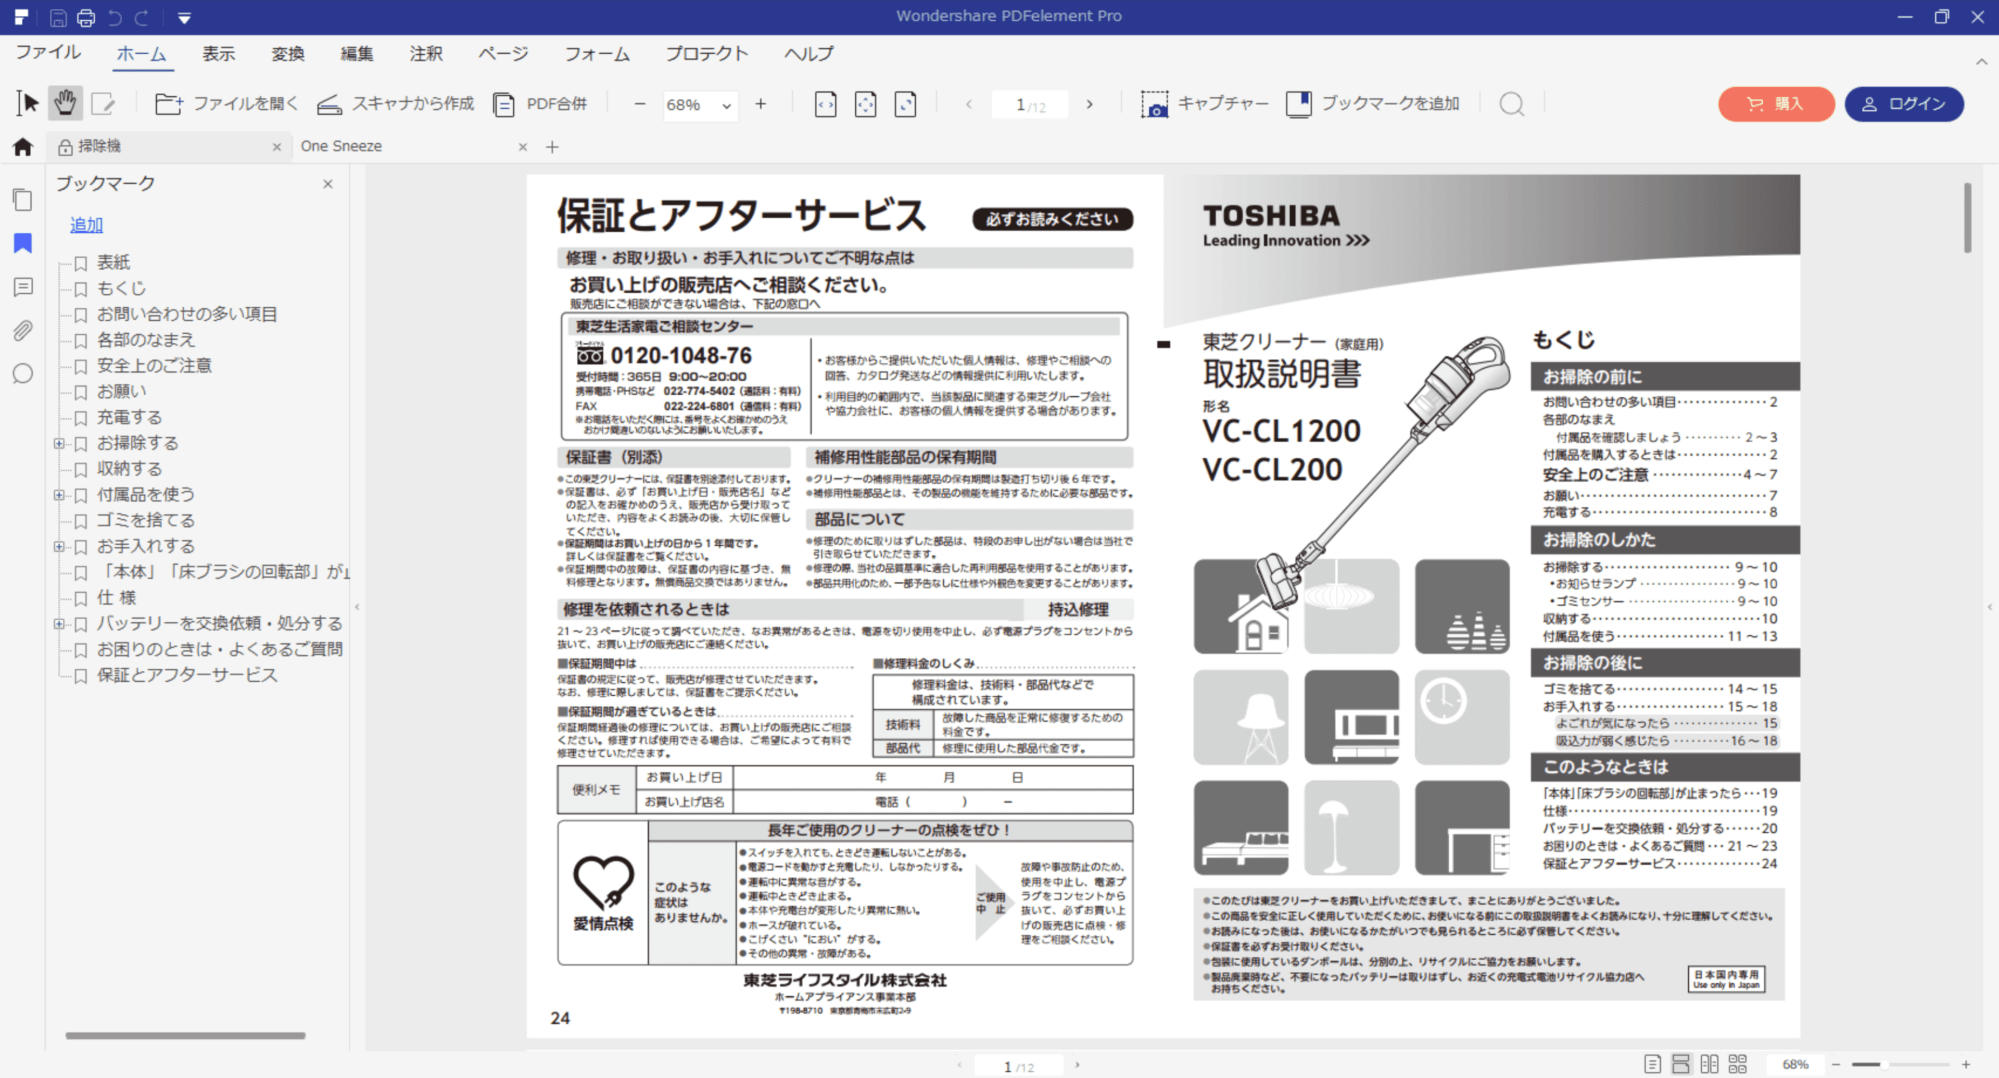Click ブックマークを追加 add bookmark button
The height and width of the screenshot is (1078, 1999).
(x=1373, y=104)
